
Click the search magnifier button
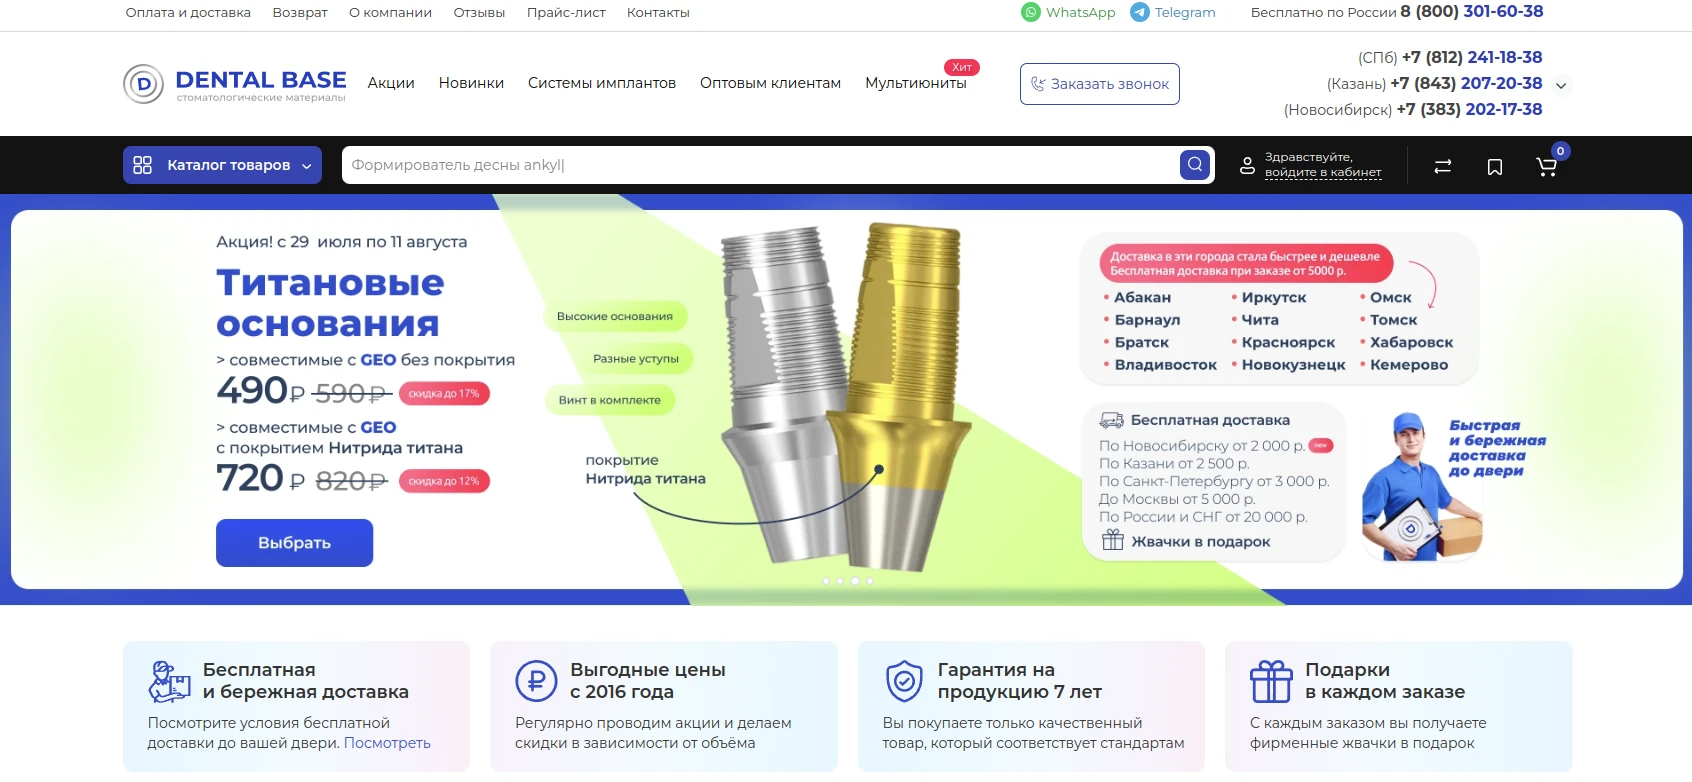click(1195, 164)
